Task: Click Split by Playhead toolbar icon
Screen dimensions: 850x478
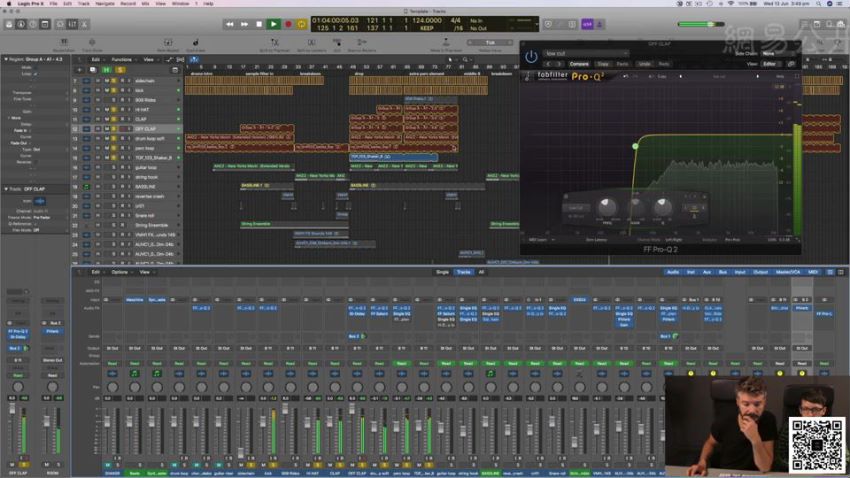Action: 274,44
